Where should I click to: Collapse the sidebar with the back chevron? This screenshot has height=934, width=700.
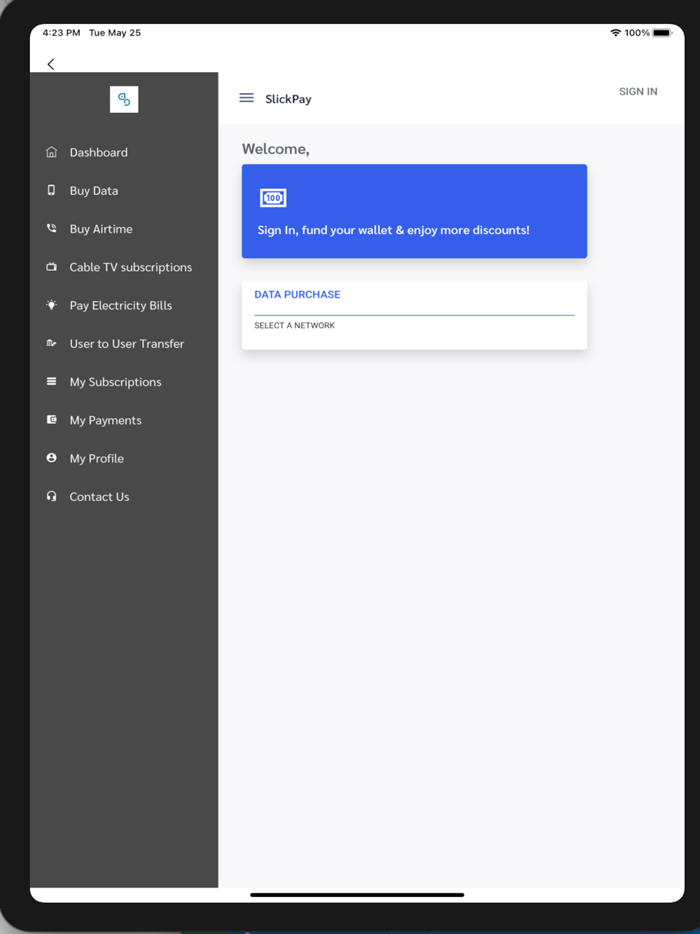coord(50,63)
